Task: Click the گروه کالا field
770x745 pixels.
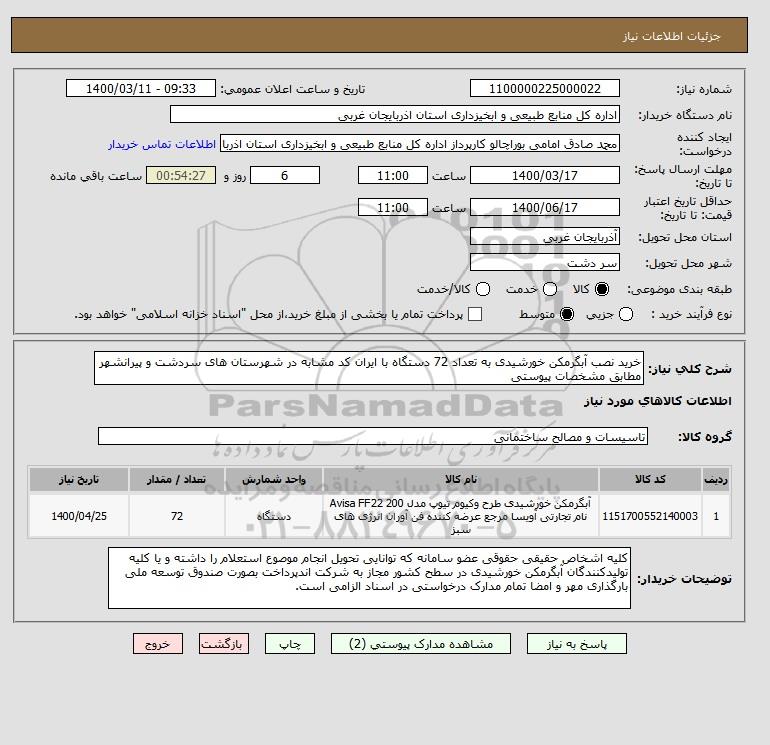Action: pyautogui.click(x=373, y=436)
